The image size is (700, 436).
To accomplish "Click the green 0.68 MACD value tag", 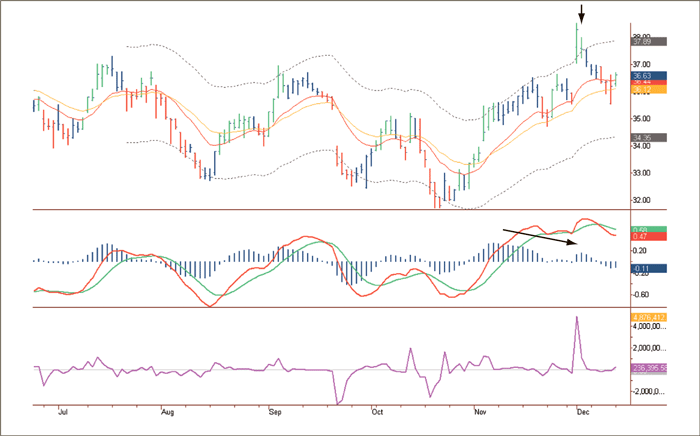I will [x=643, y=229].
